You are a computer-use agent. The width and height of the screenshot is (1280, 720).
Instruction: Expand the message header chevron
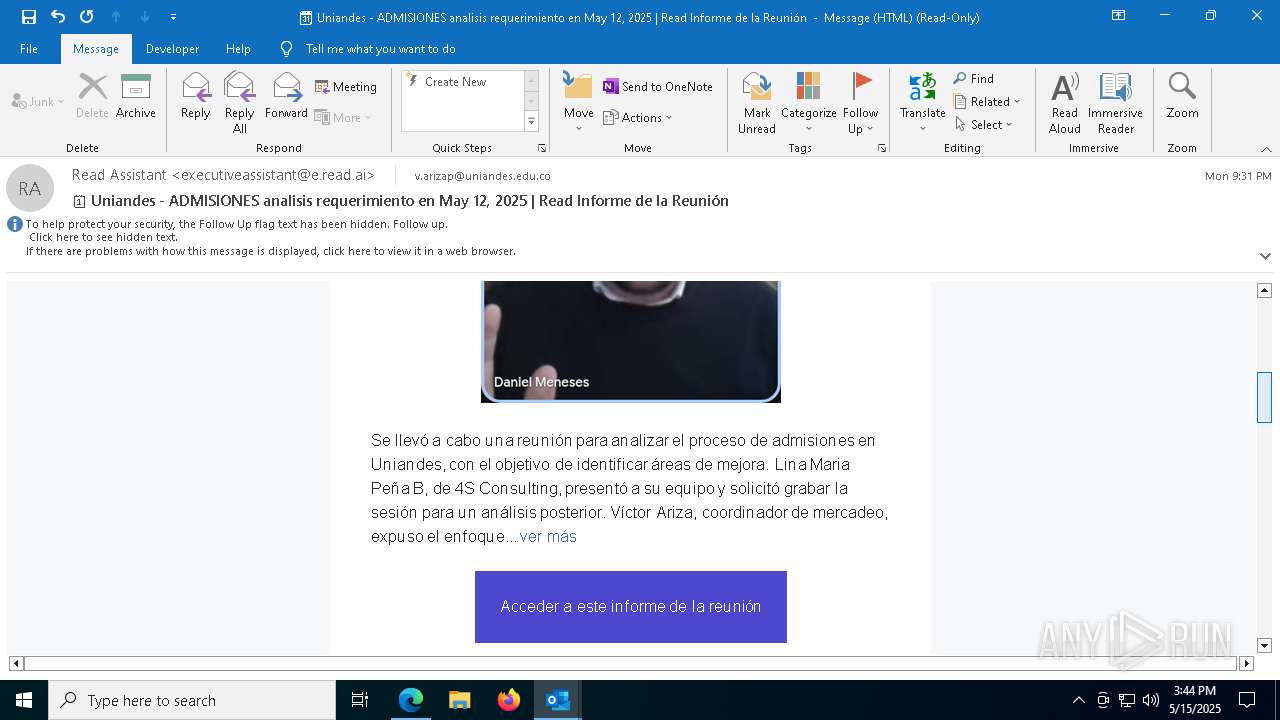[1265, 256]
